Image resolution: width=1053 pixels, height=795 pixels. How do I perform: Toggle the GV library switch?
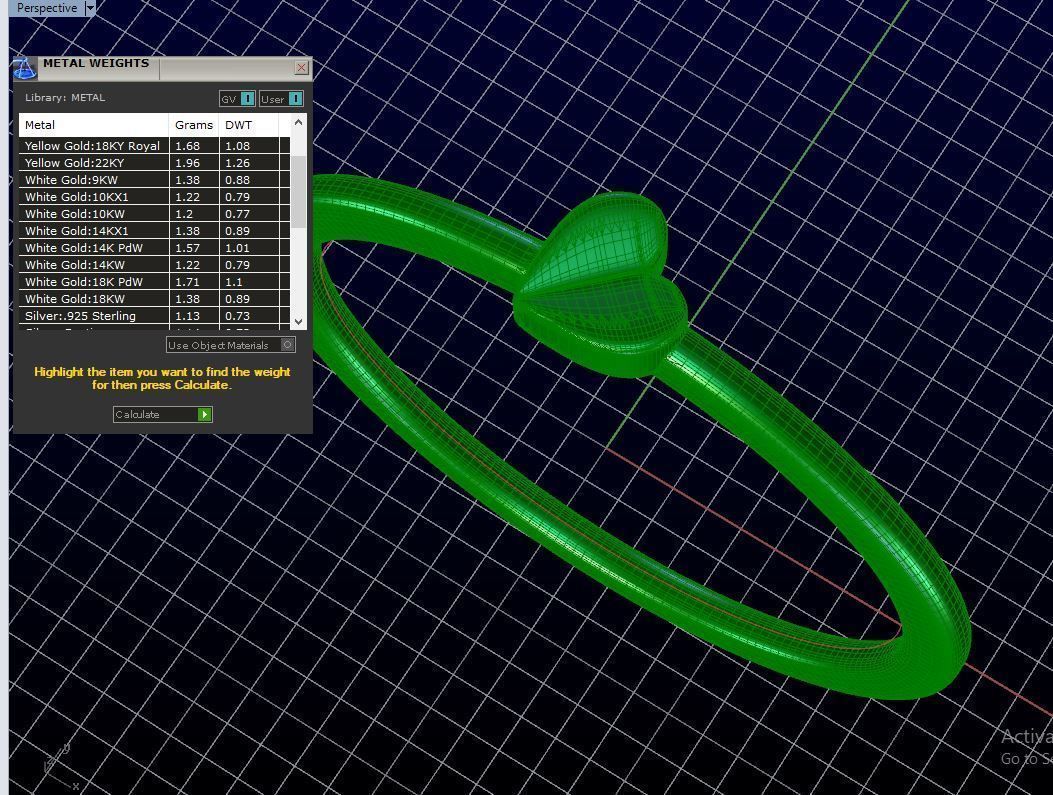[238, 99]
